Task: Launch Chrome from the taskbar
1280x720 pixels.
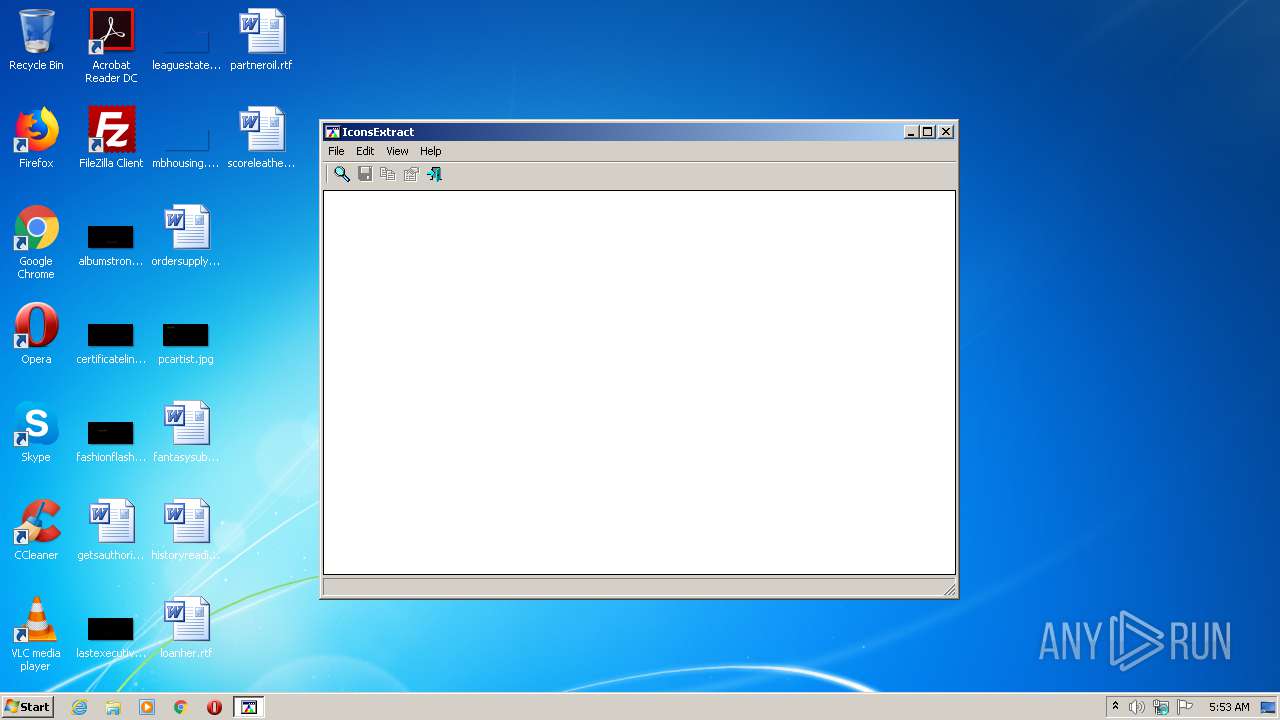Action: pyautogui.click(x=181, y=707)
